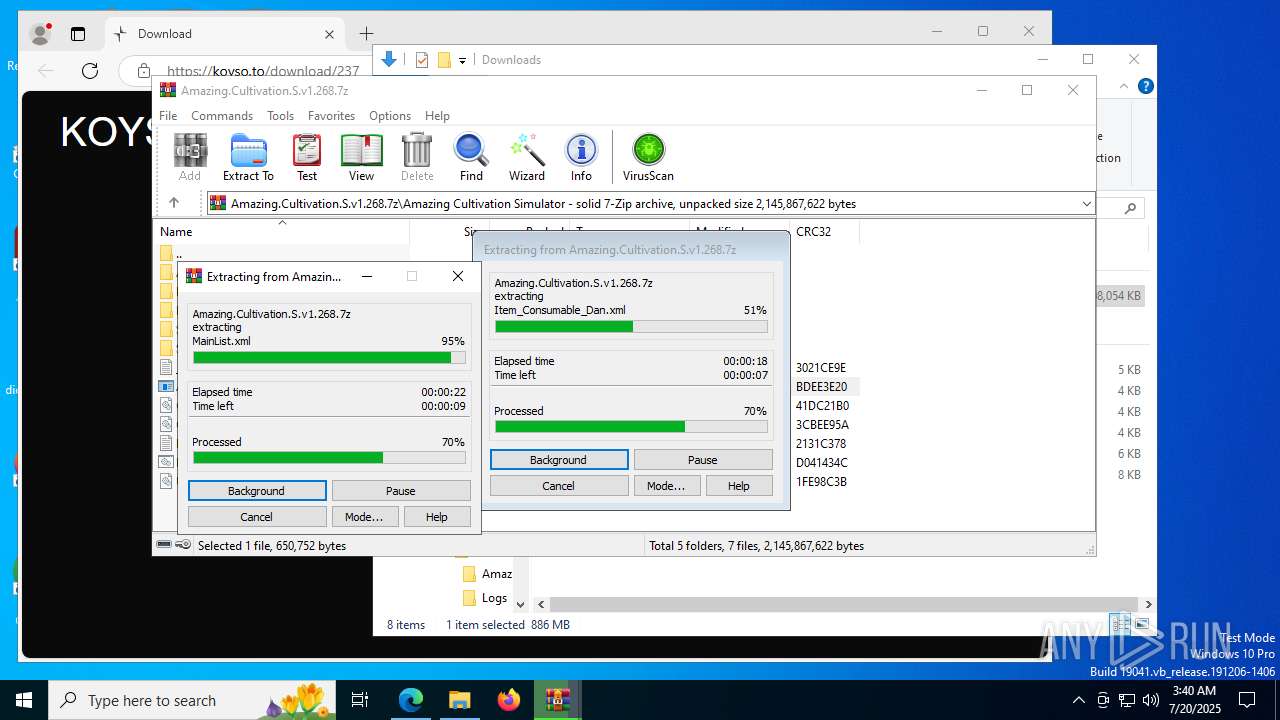Show hidden tray icons chevron
1280x720 pixels.
pyautogui.click(x=1078, y=700)
